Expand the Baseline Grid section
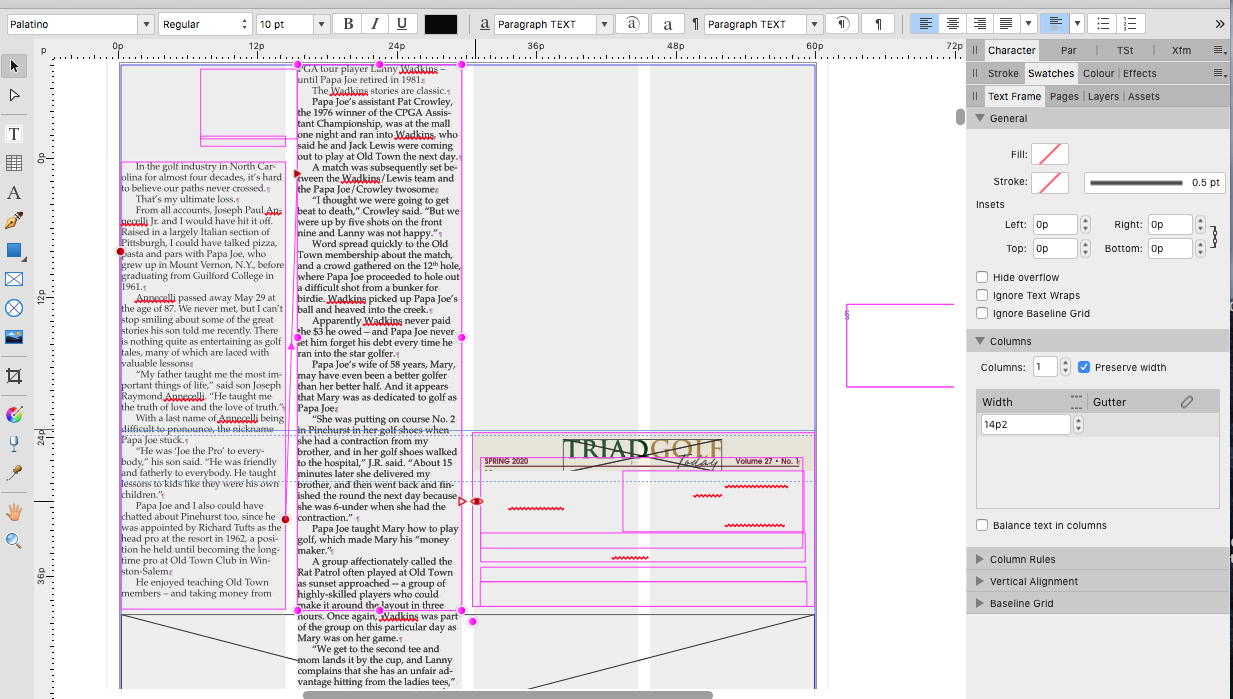The height and width of the screenshot is (699, 1233). click(x=980, y=603)
